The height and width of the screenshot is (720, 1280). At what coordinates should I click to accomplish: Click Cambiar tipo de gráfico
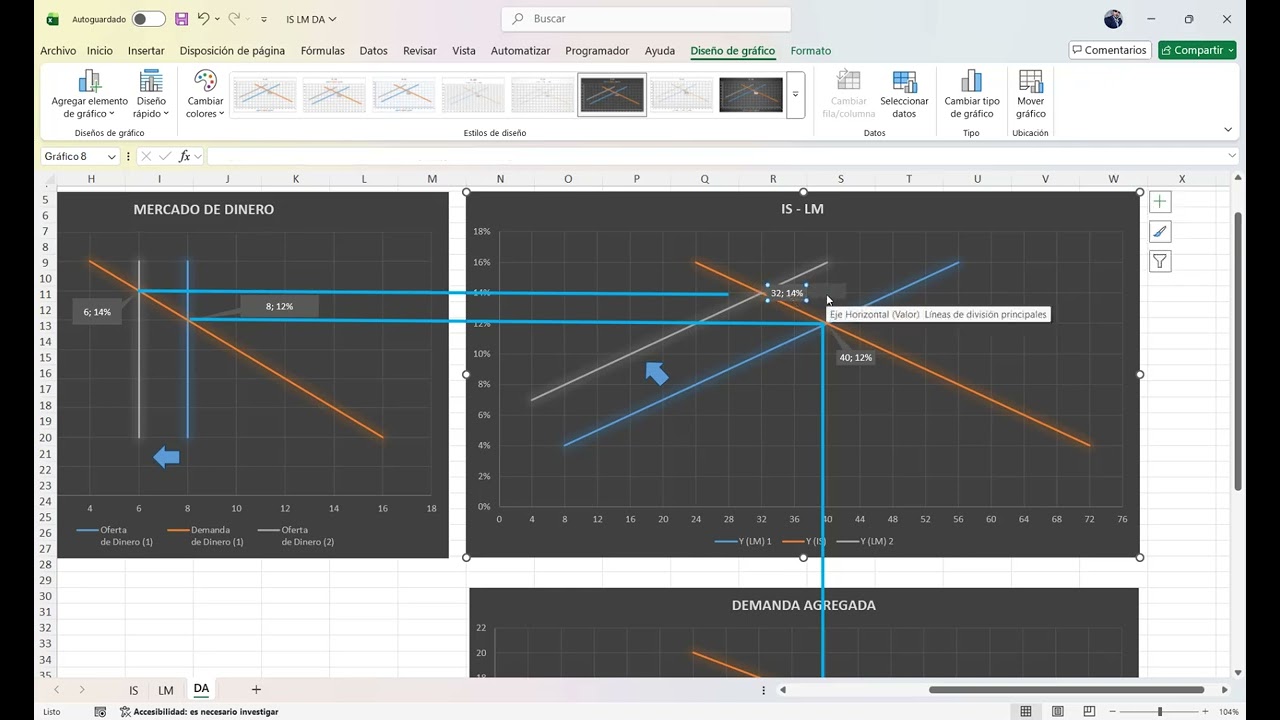[x=971, y=94]
